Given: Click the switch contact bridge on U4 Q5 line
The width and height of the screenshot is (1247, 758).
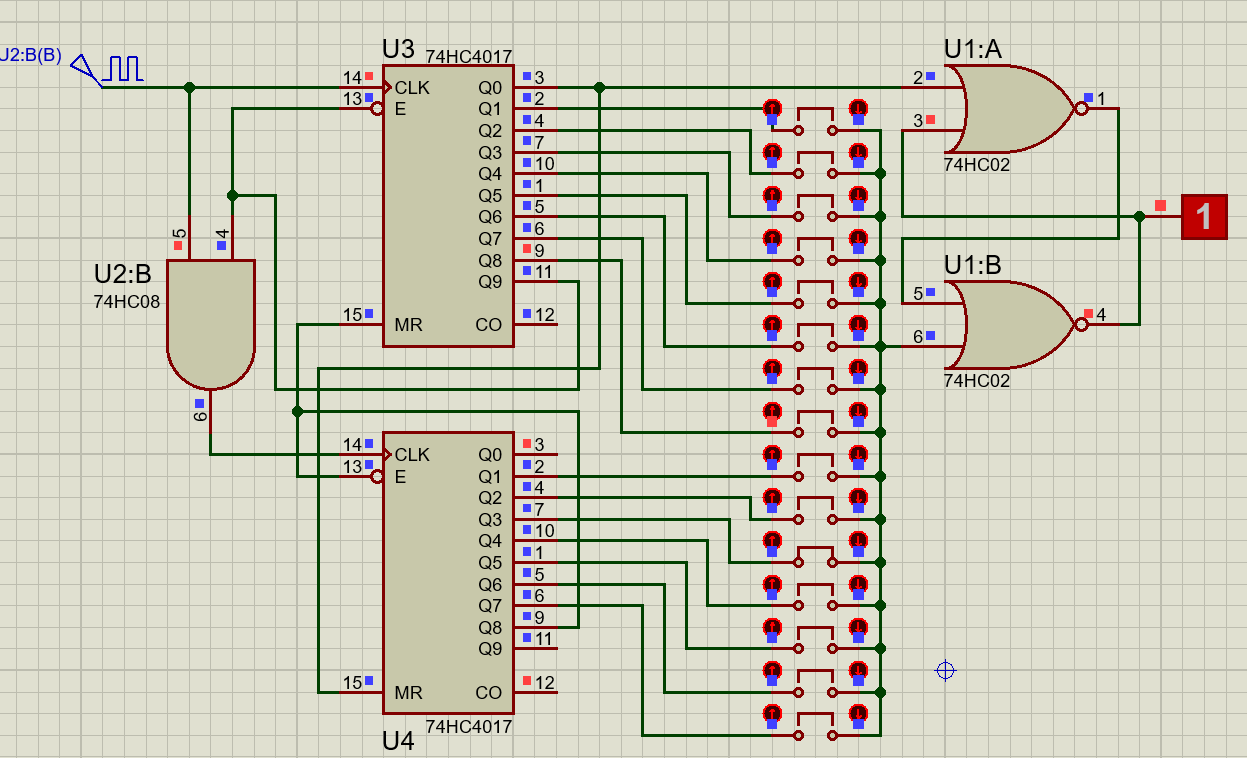Looking at the screenshot, I should pos(815,638).
